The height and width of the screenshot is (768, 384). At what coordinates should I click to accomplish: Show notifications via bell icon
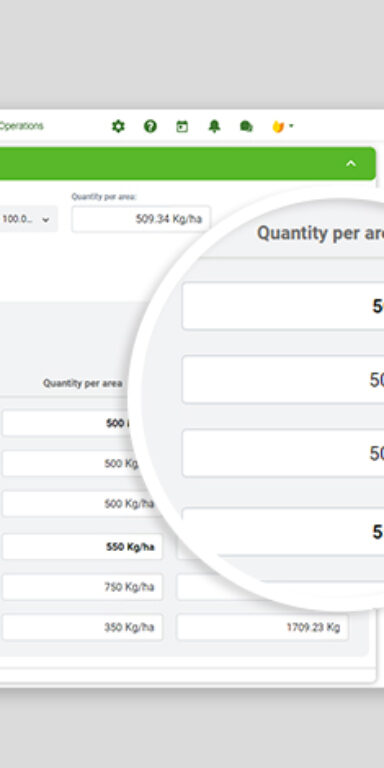pyautogui.click(x=214, y=126)
